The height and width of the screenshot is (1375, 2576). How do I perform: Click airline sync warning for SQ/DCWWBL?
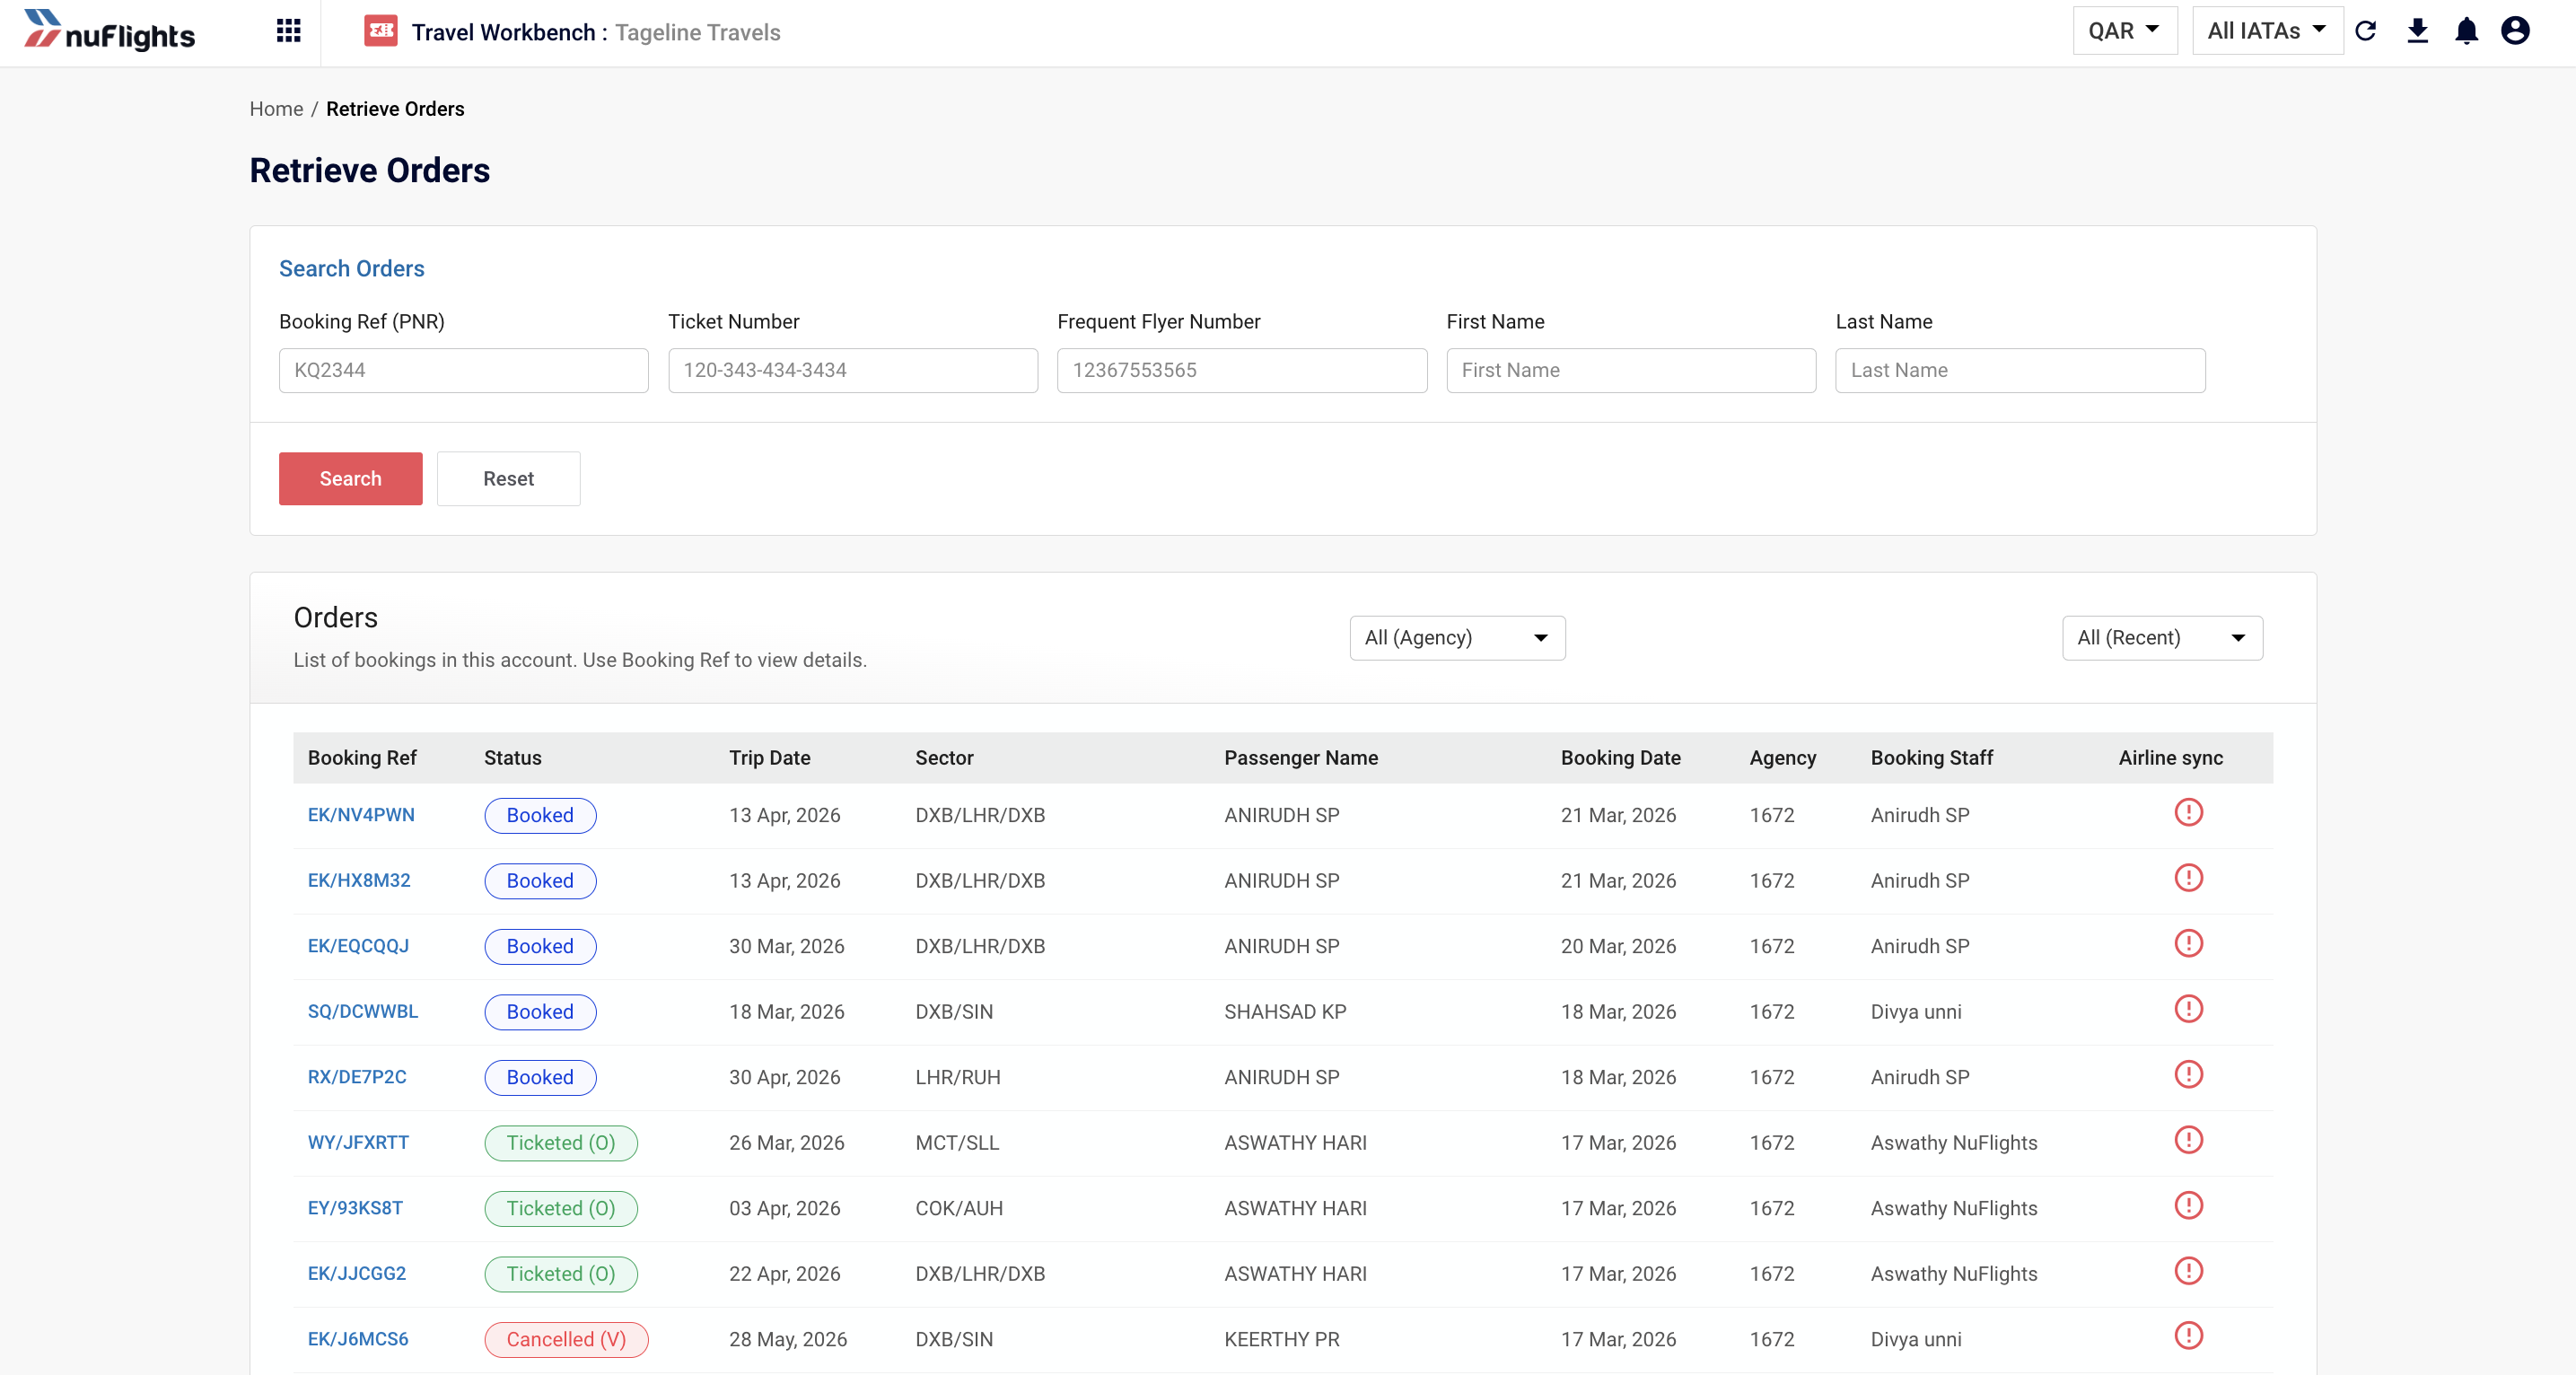click(2188, 1009)
